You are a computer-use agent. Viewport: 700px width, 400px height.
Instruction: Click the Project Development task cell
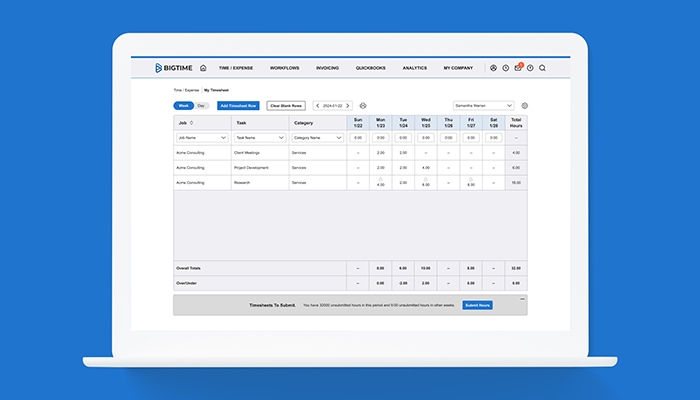click(x=260, y=168)
